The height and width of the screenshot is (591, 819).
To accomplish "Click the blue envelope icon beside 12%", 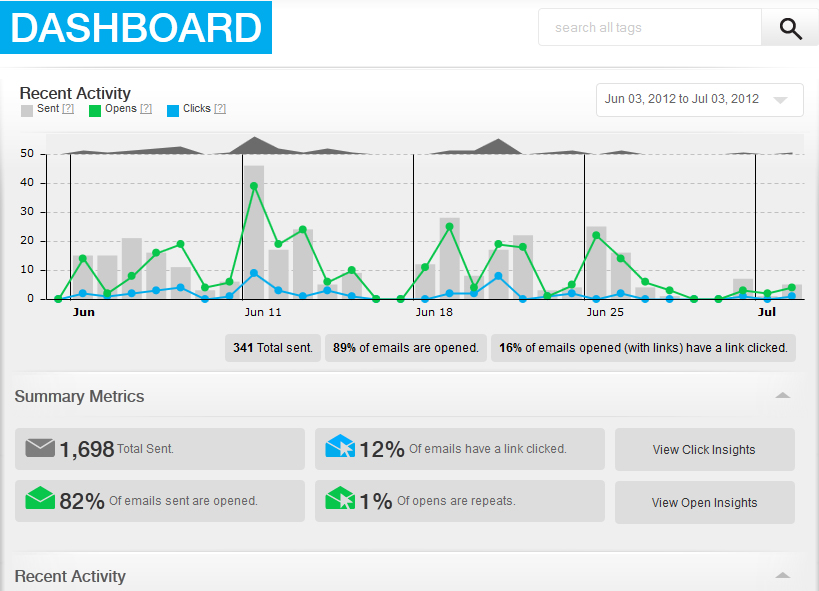I will [340, 448].
